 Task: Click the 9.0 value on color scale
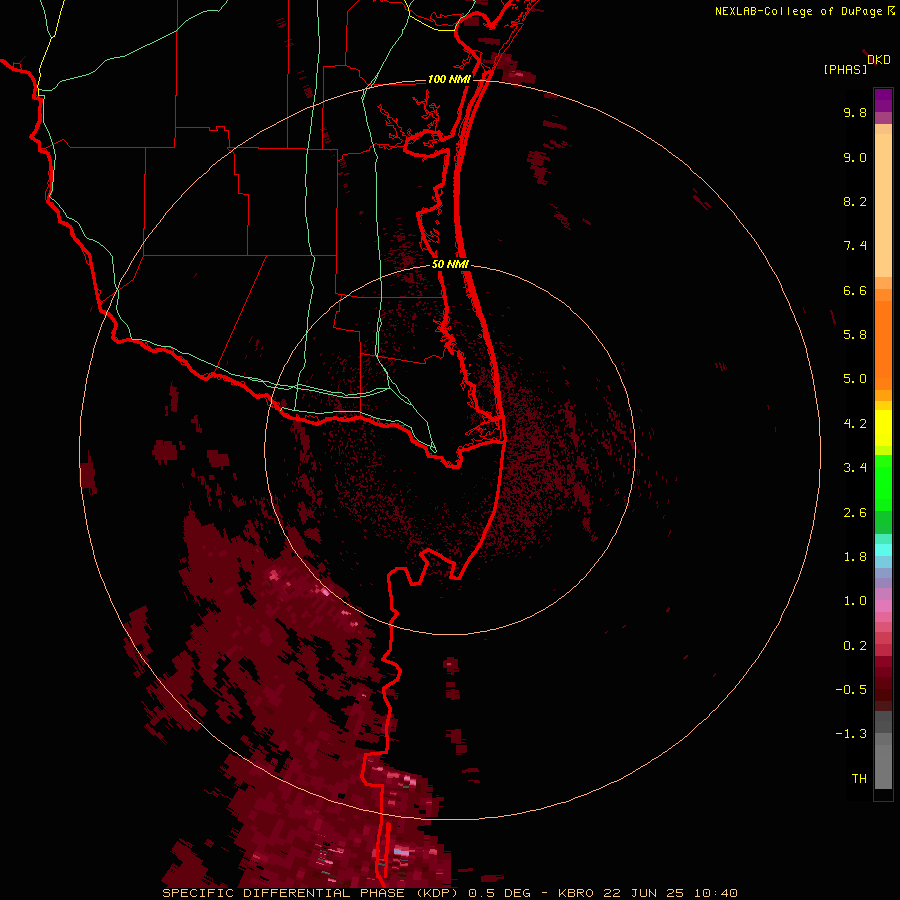tap(855, 157)
